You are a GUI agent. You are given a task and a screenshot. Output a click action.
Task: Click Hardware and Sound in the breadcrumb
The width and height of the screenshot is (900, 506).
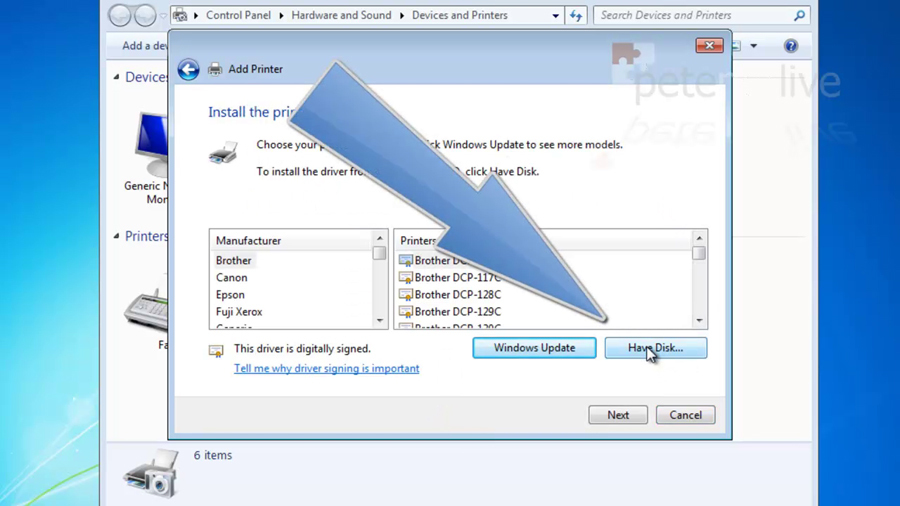coord(342,15)
